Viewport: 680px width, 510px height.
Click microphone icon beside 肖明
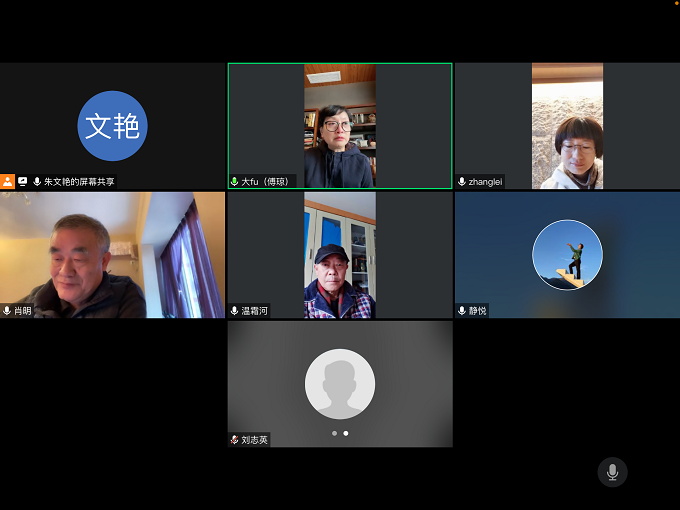[x=7, y=311]
